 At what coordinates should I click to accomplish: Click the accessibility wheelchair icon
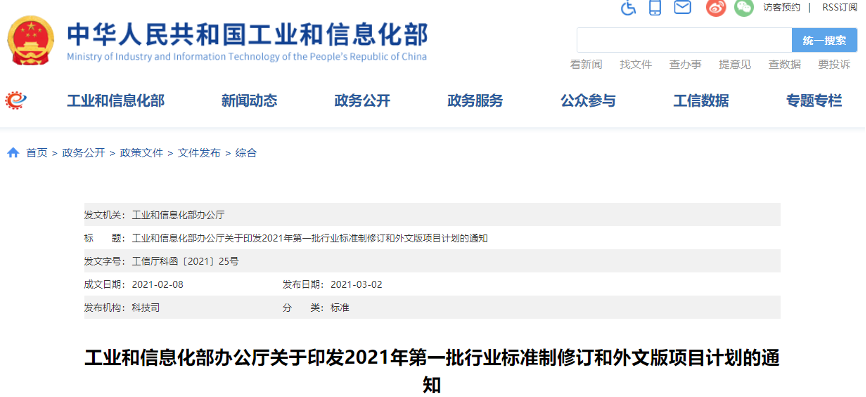click(x=629, y=8)
